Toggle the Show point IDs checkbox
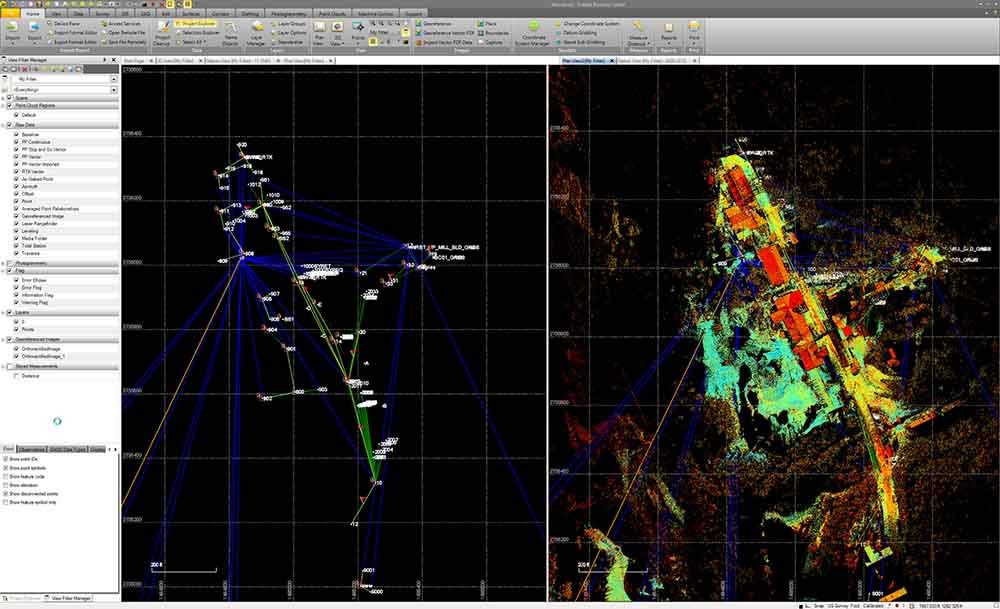The image size is (1000, 609). (5, 458)
